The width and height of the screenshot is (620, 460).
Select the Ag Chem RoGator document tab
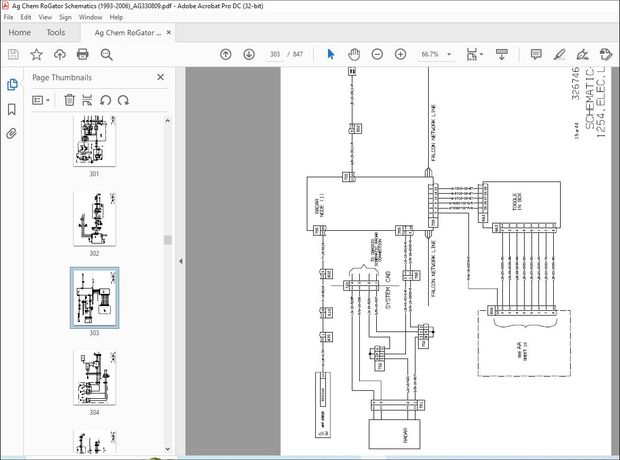(x=127, y=33)
